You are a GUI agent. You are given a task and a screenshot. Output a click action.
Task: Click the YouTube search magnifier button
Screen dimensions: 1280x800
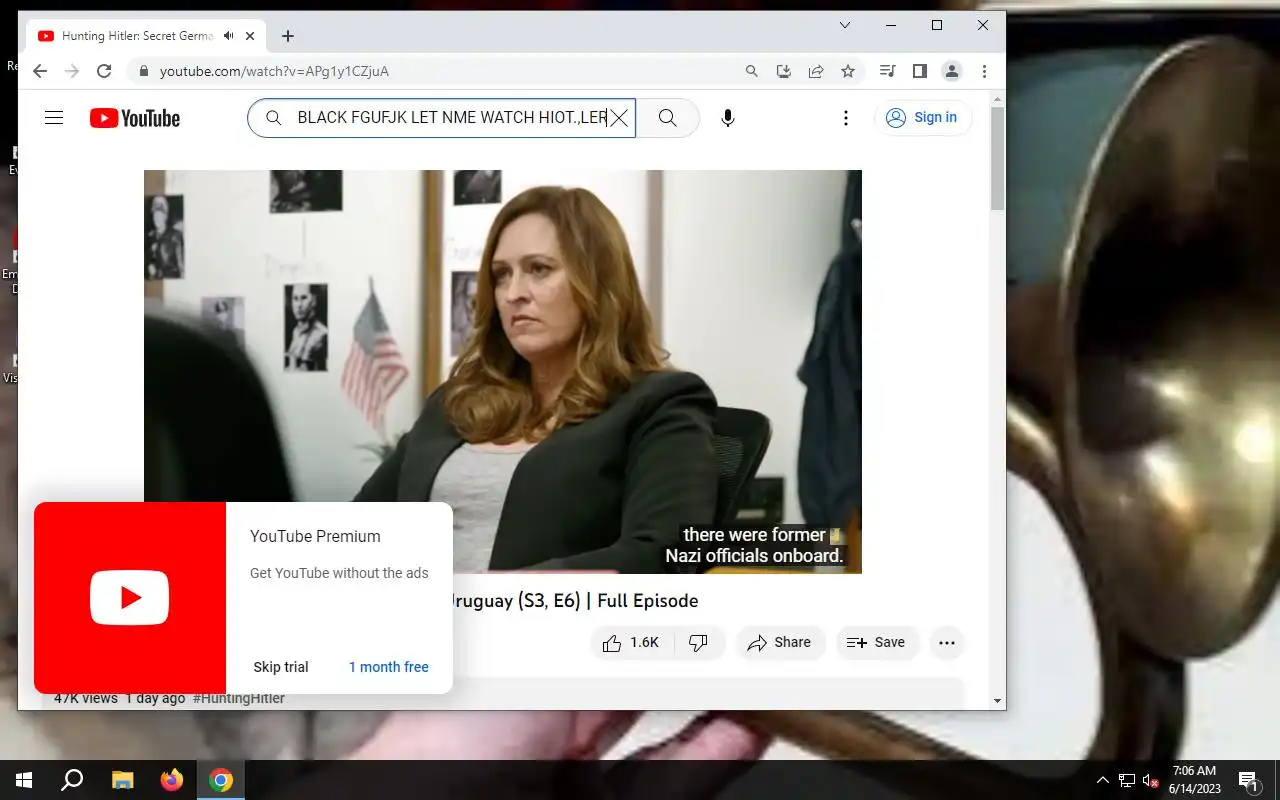(668, 118)
